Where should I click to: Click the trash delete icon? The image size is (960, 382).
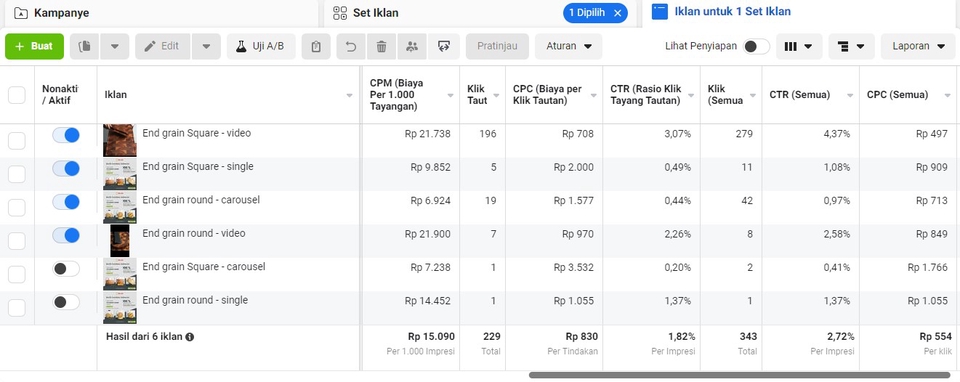coord(381,47)
